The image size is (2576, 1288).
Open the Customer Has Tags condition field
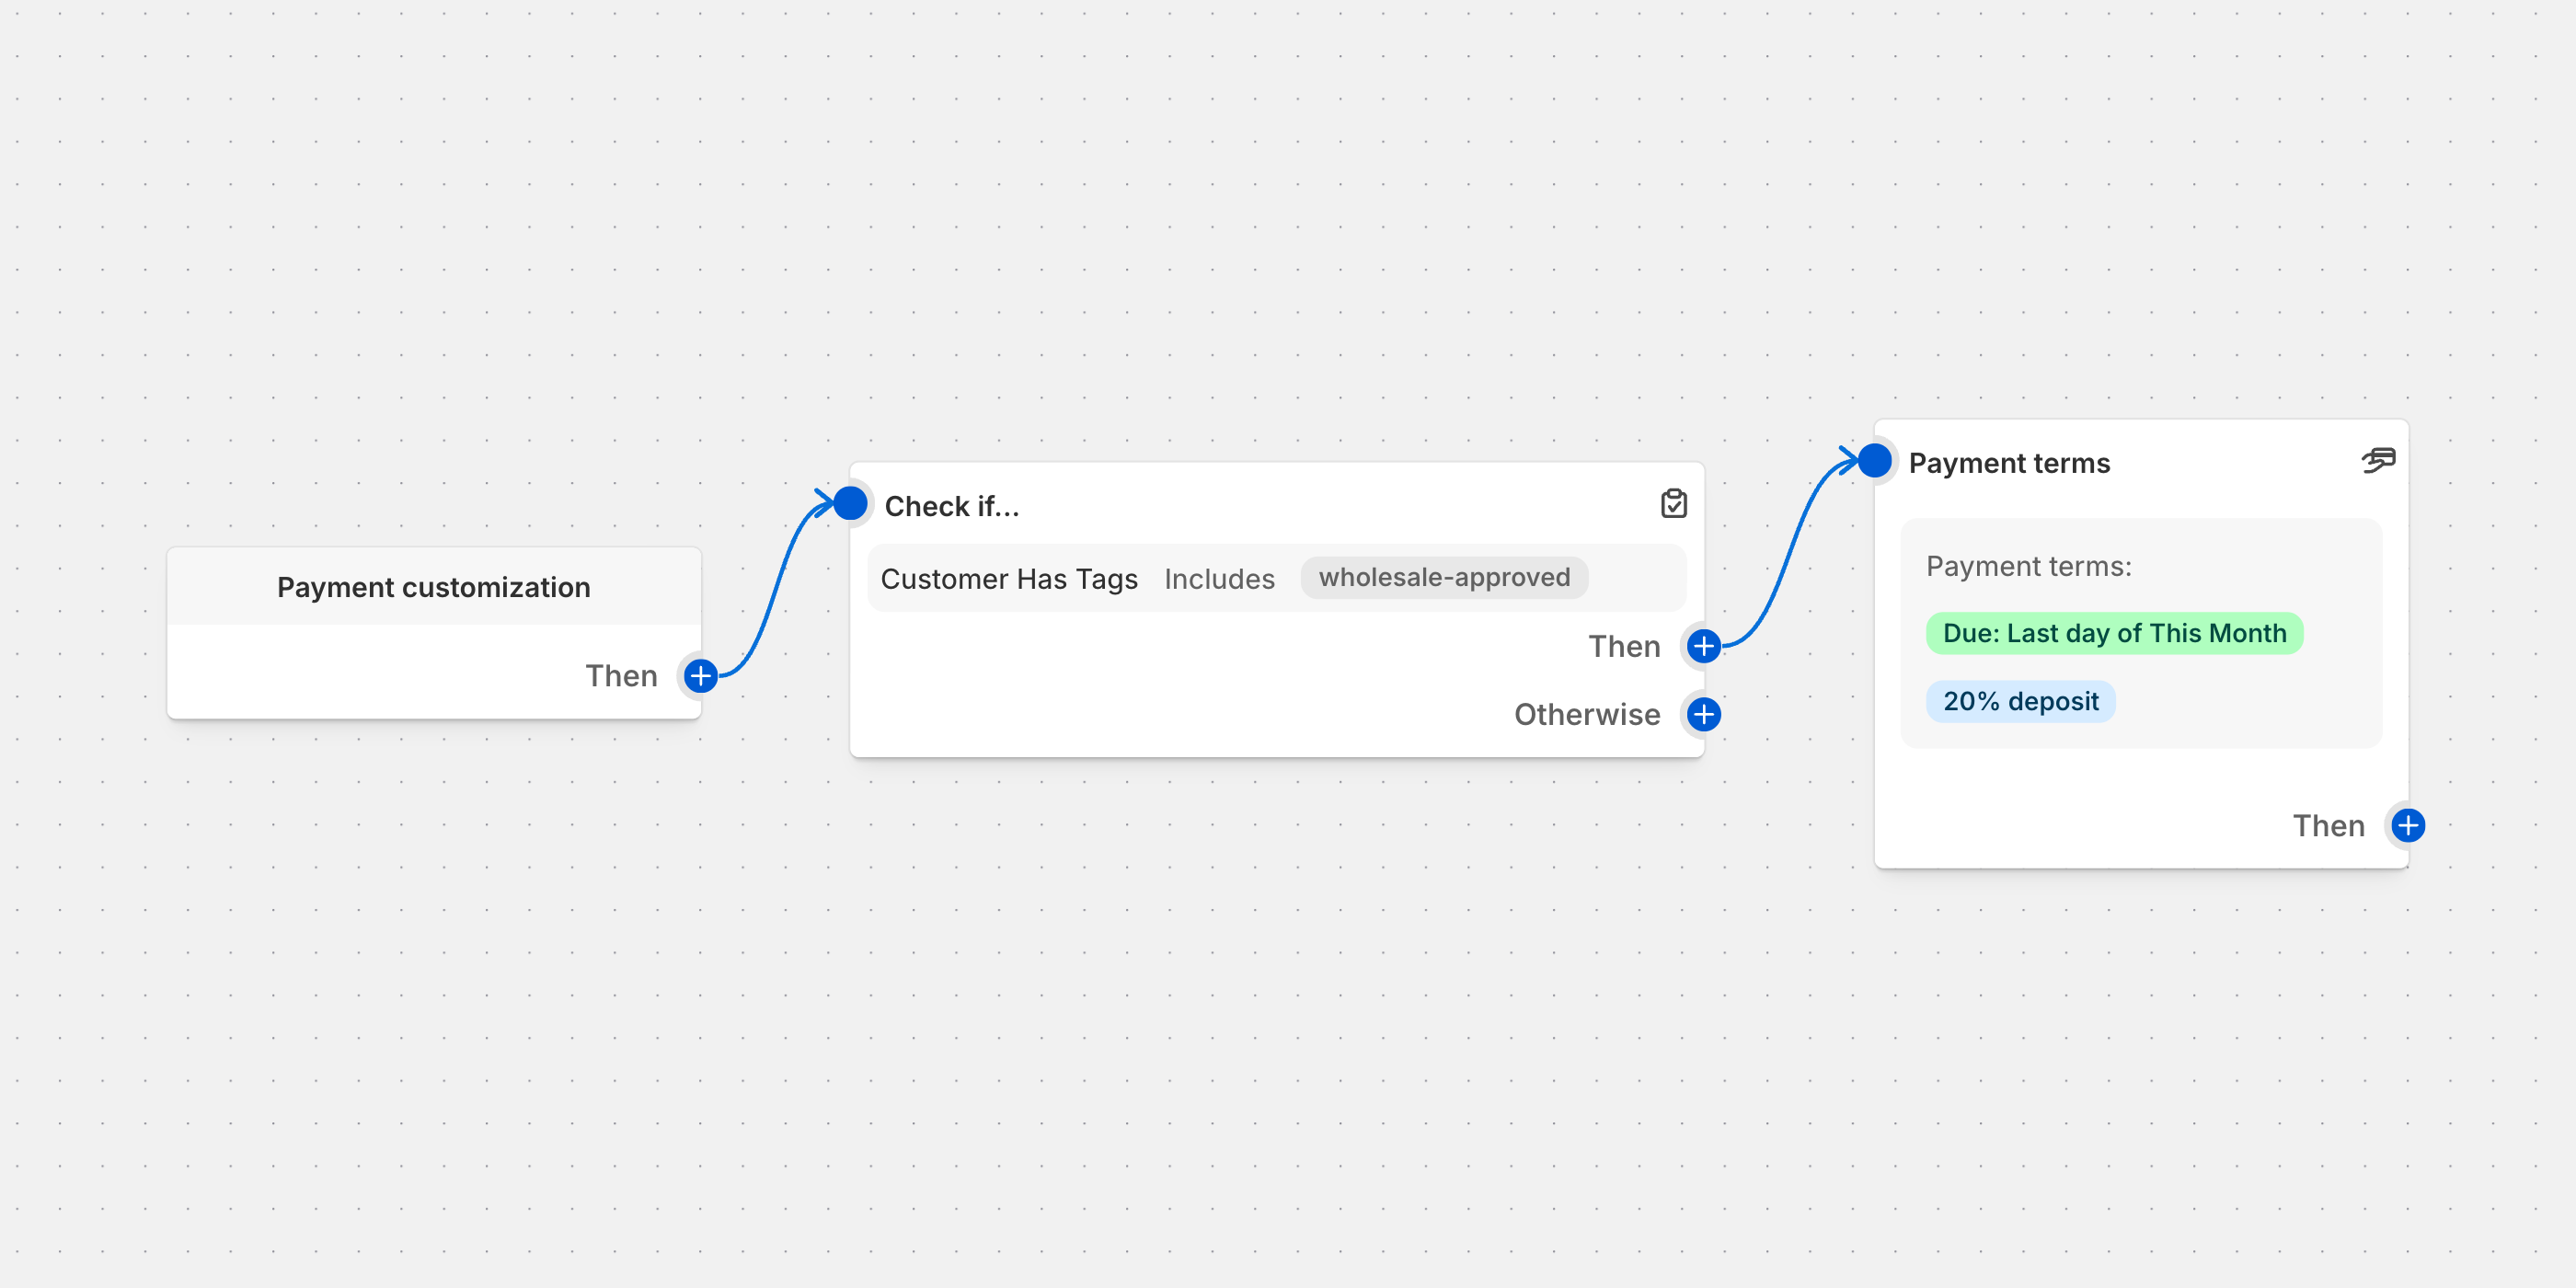pos(1009,578)
